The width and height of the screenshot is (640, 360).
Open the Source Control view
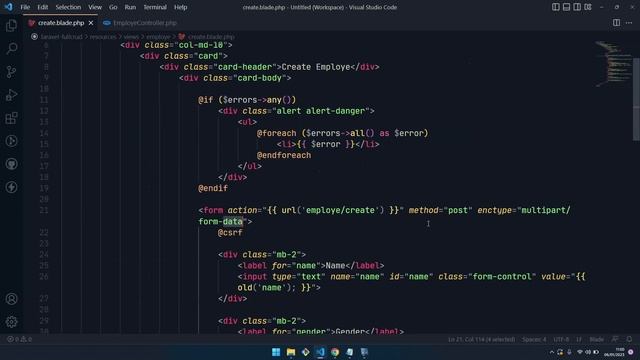(x=11, y=72)
